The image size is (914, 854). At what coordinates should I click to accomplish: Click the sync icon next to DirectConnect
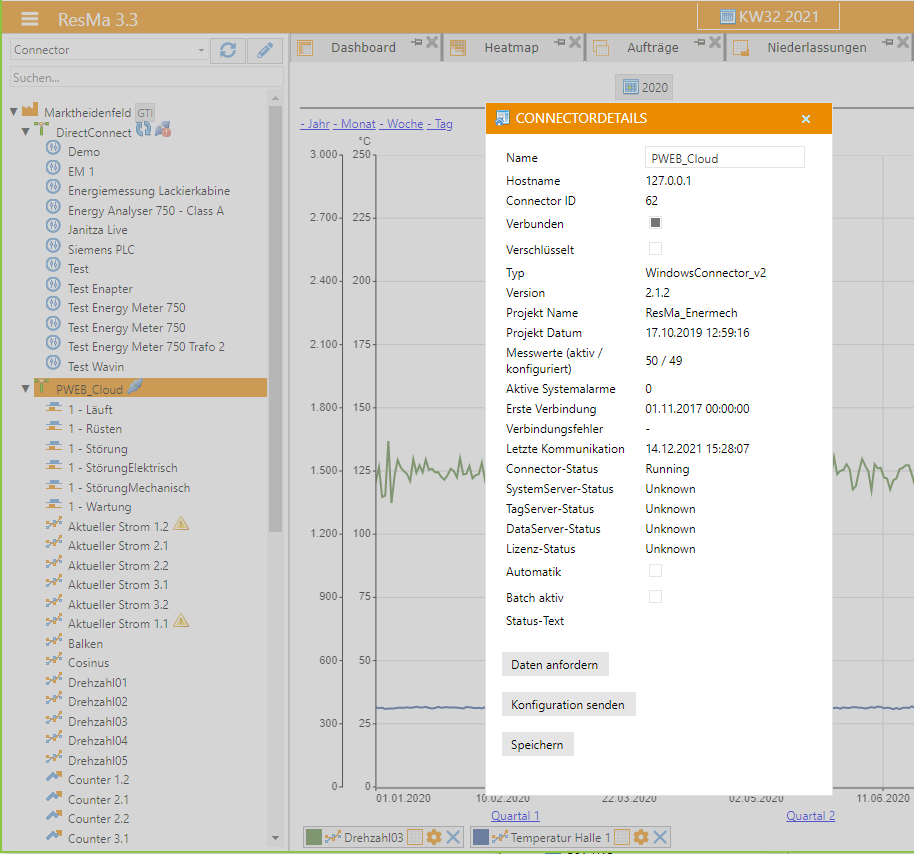pos(143,130)
